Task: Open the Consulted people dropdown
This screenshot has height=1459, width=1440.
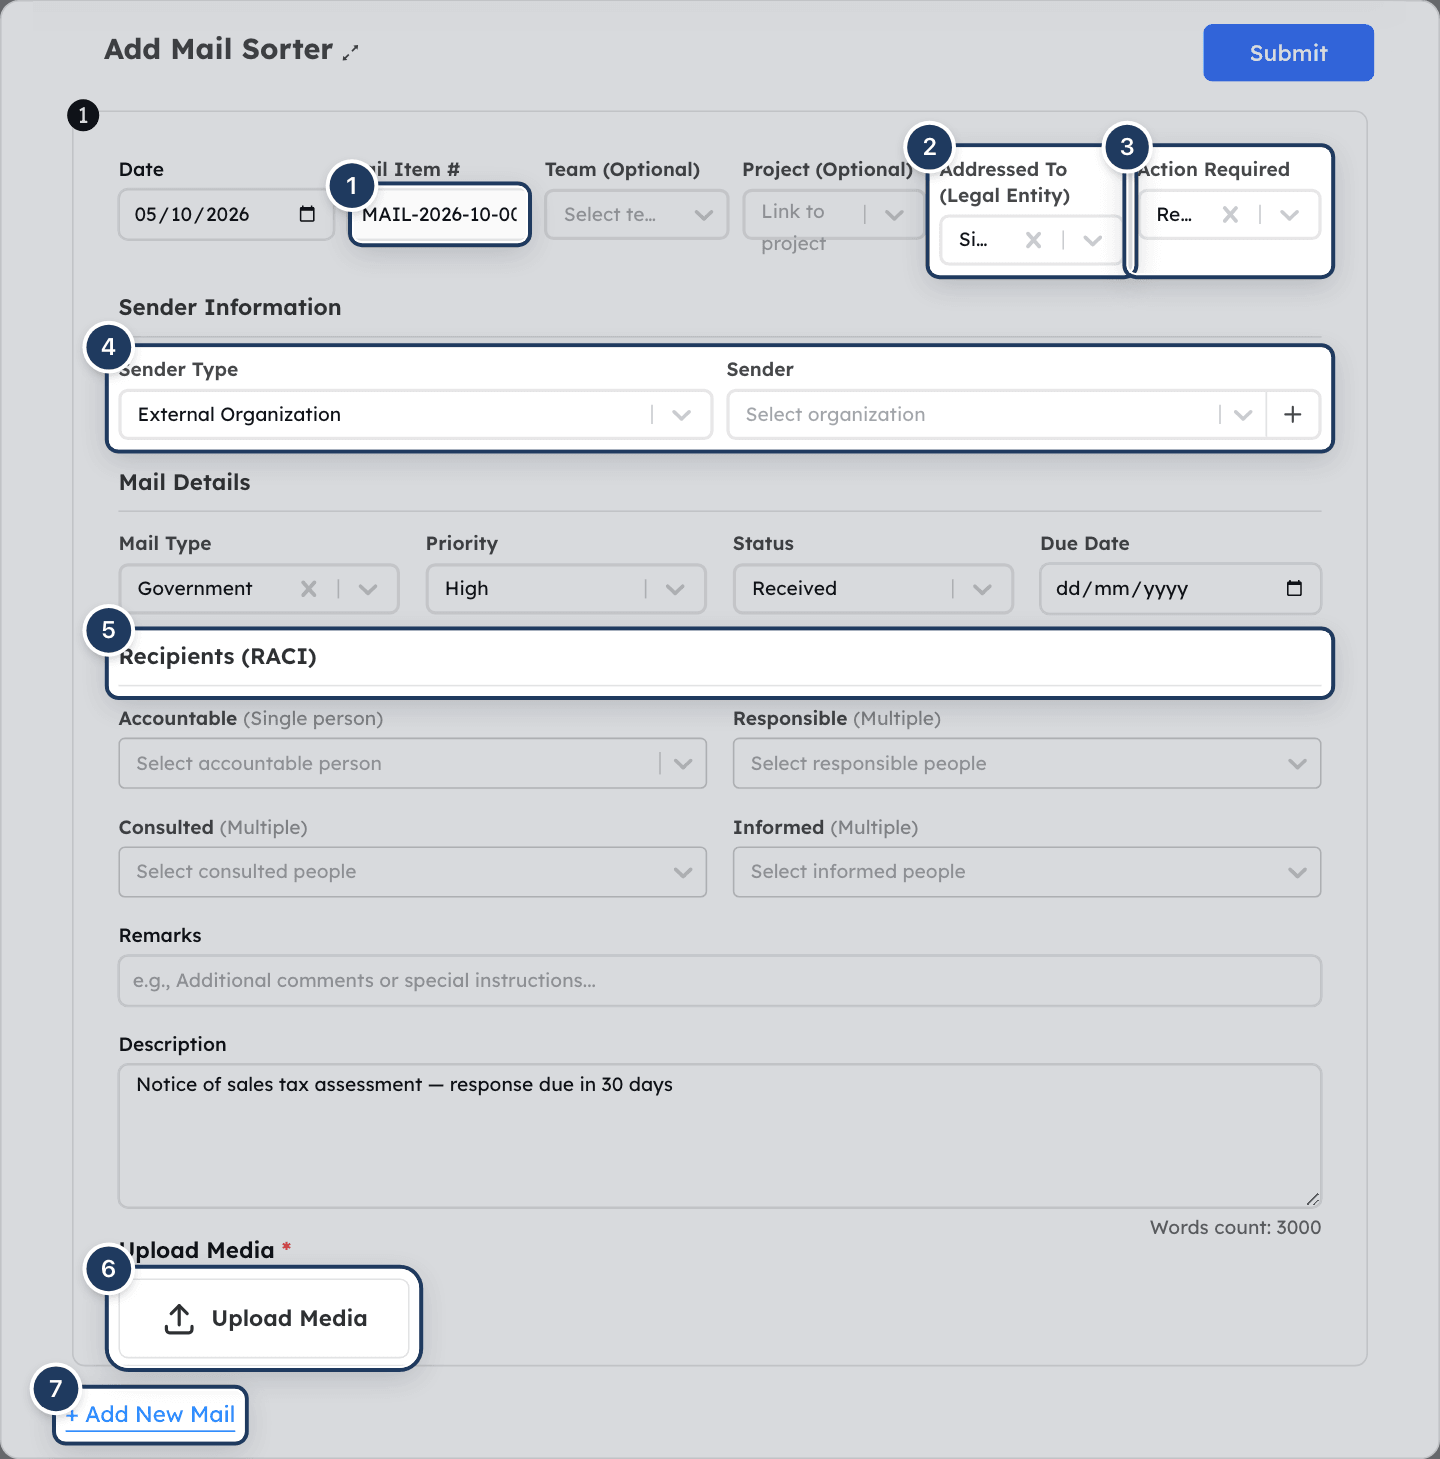Action: pos(413,872)
